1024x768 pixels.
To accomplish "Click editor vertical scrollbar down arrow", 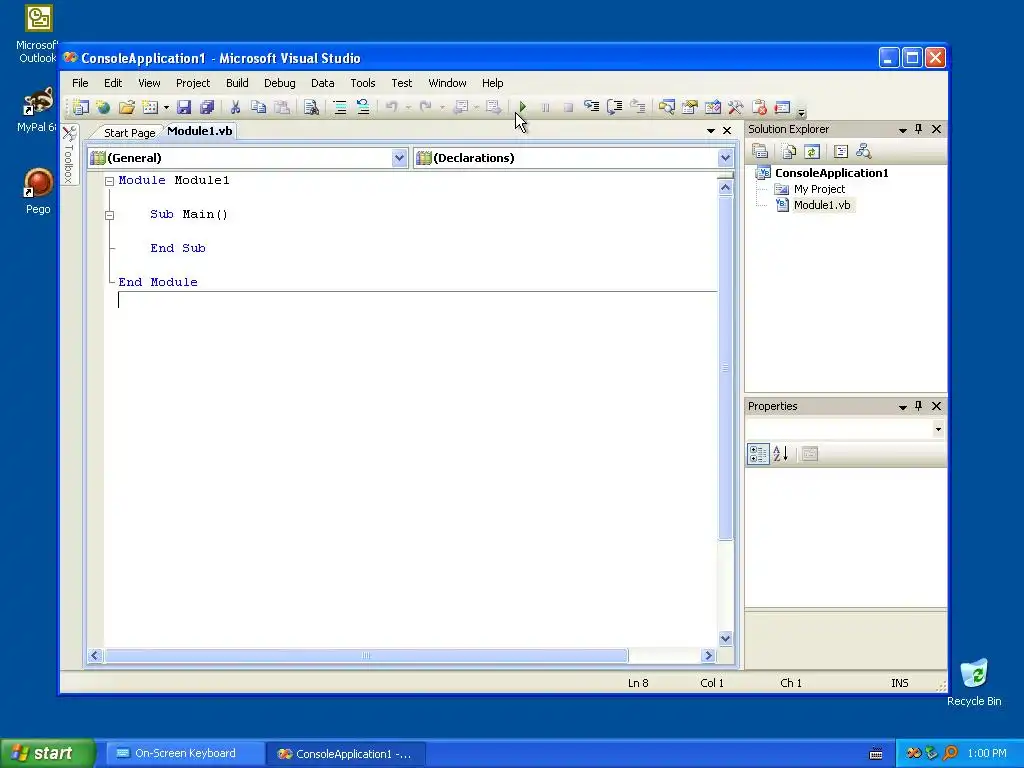I will coord(726,639).
